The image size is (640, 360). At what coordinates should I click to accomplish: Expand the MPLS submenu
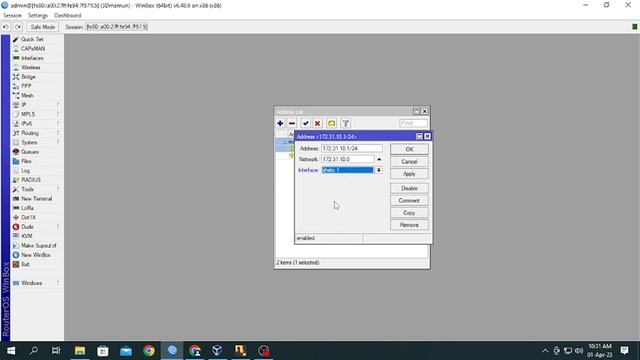[28, 114]
